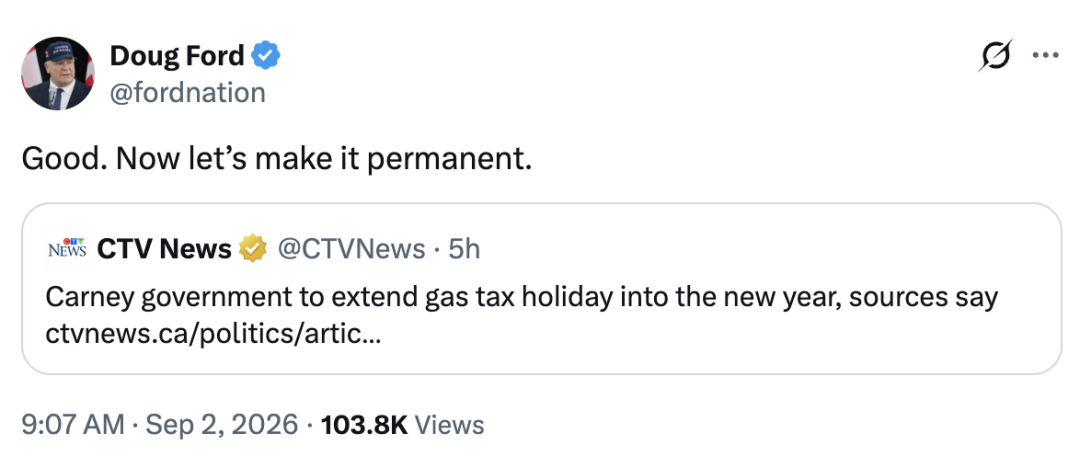The image size is (1080, 456).
Task: Open the ctvnews.ca/politics article link
Action: point(213,335)
